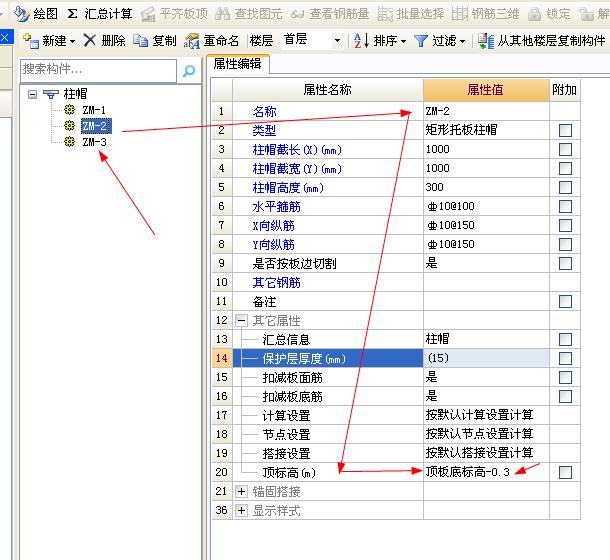Click the 柱帽高度 value 300
Viewport: 610px width, 560px height.
point(486,187)
